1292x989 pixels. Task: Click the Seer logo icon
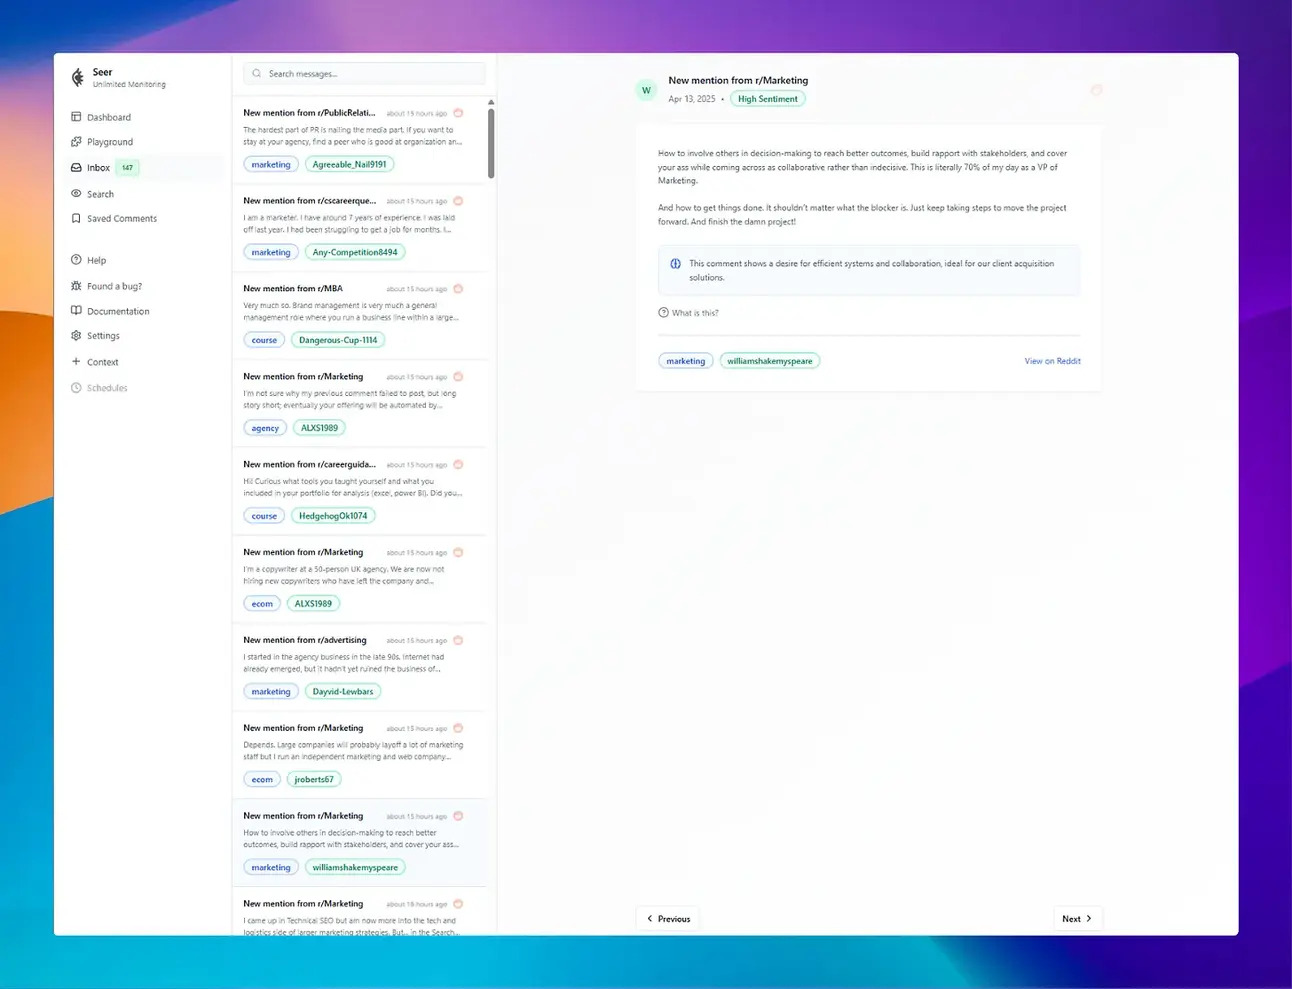click(77, 78)
